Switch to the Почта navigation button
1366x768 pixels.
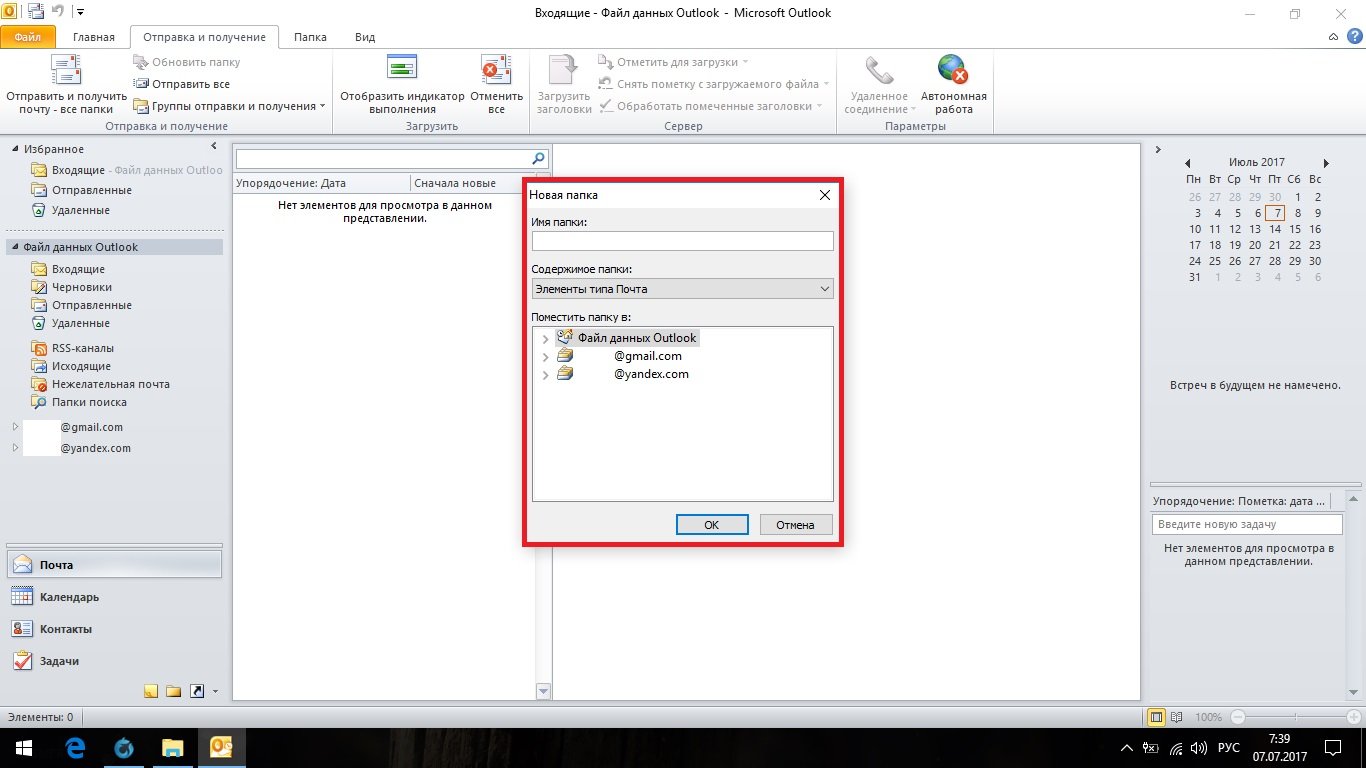115,564
